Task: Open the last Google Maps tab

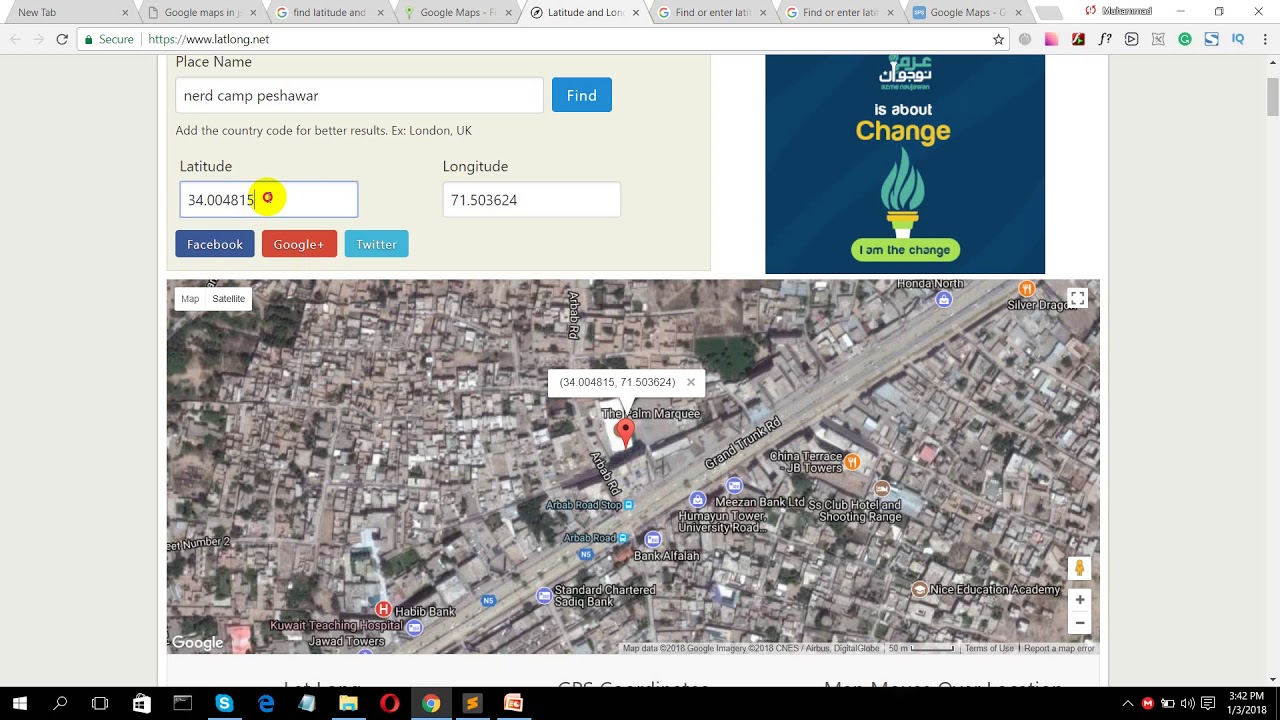Action: pyautogui.click(x=967, y=12)
